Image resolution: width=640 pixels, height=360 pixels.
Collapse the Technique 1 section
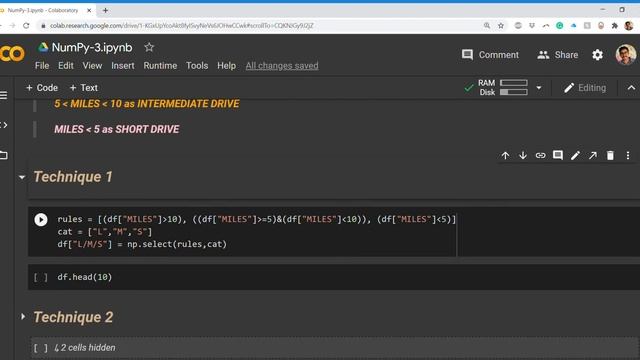click(x=22, y=177)
